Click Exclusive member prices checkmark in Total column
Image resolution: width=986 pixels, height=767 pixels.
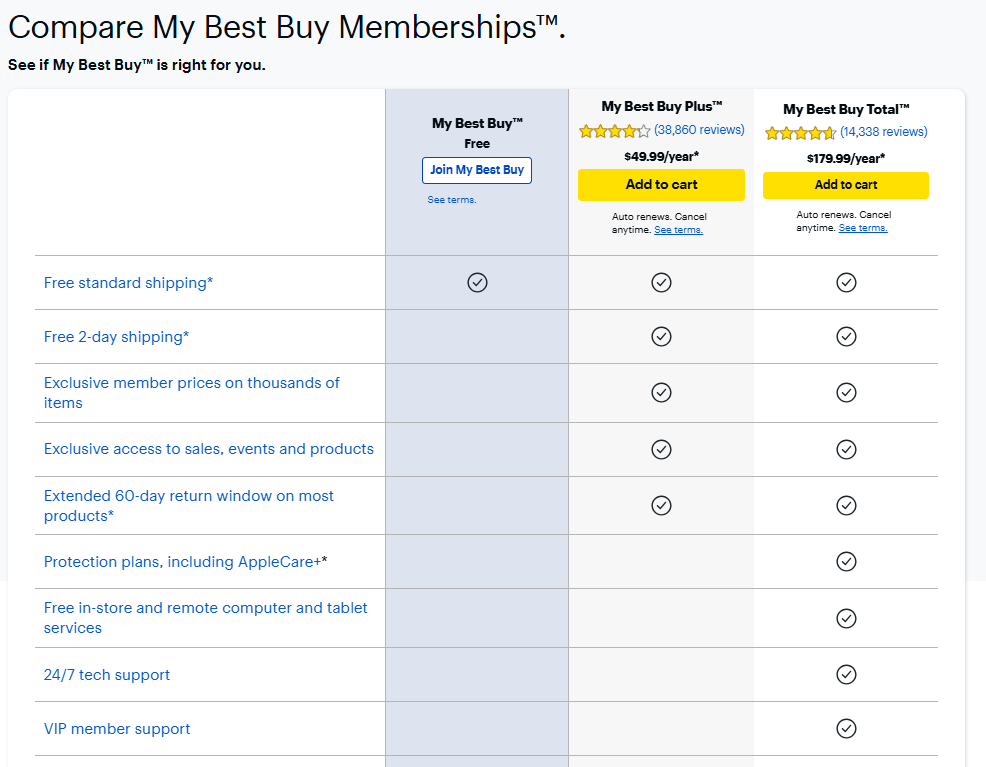tap(846, 392)
